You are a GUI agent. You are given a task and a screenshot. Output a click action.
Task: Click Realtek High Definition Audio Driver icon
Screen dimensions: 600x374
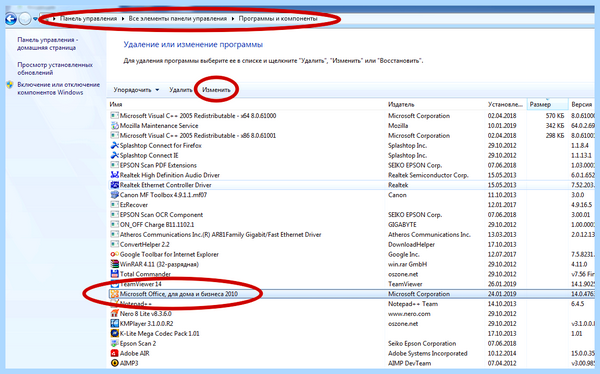coord(114,175)
